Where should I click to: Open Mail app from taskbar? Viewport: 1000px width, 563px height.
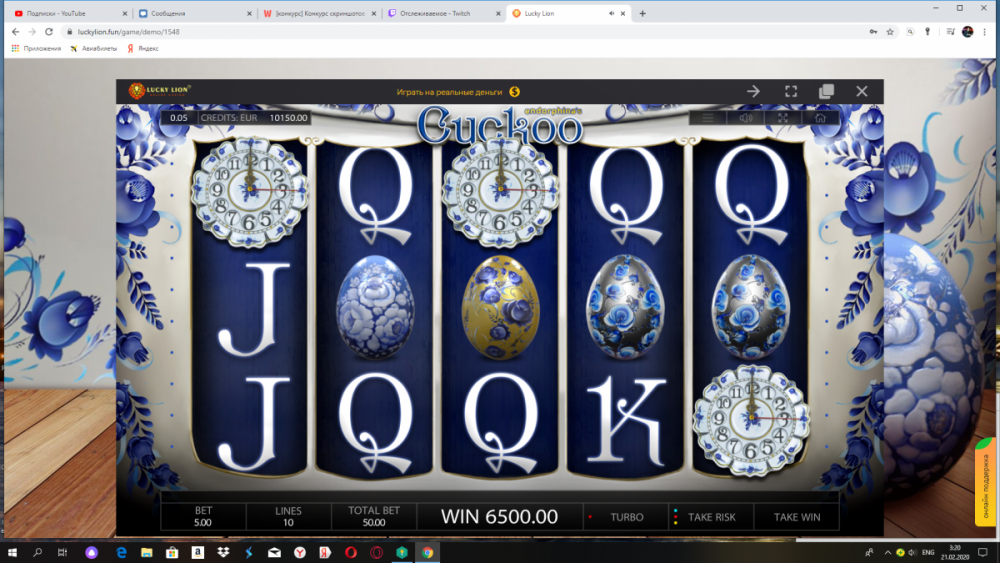tap(274, 552)
